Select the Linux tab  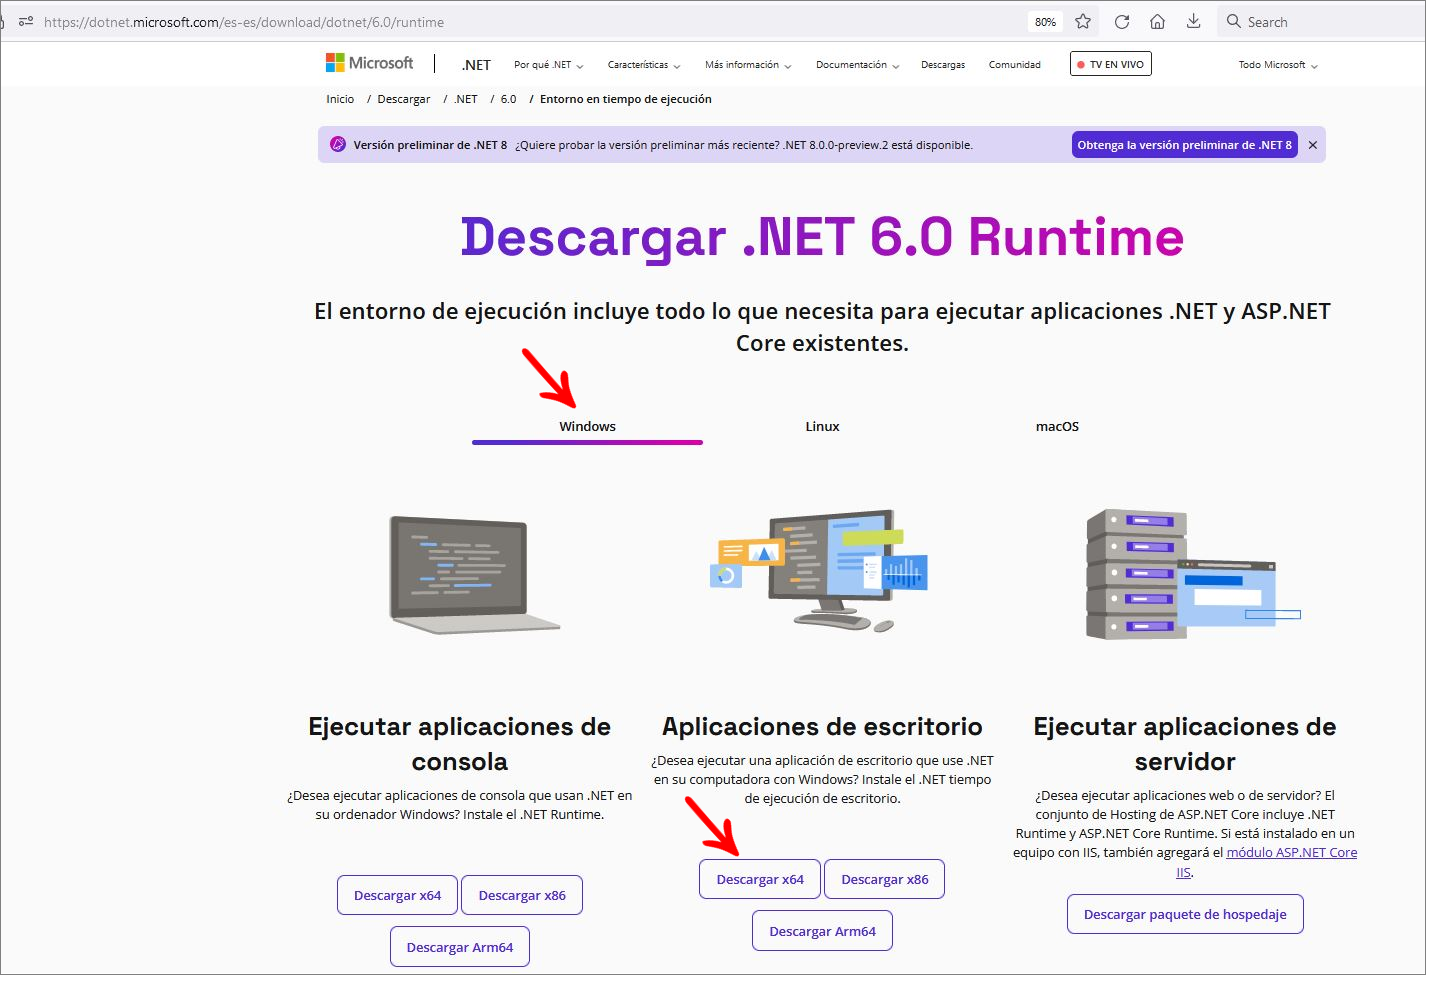click(x=822, y=426)
